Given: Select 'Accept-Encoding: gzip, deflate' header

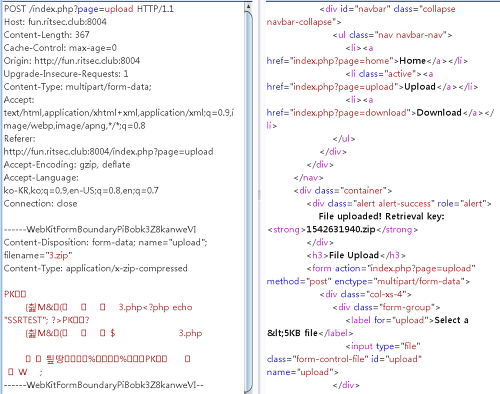Looking at the screenshot, I should 67,165.
